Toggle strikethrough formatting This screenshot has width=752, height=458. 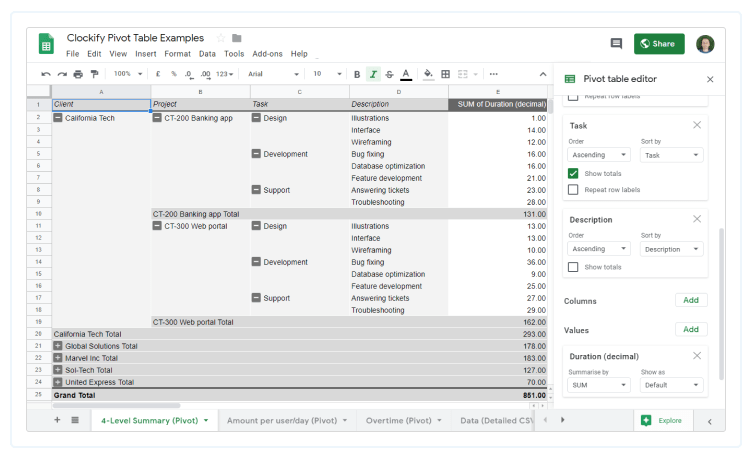(389, 74)
